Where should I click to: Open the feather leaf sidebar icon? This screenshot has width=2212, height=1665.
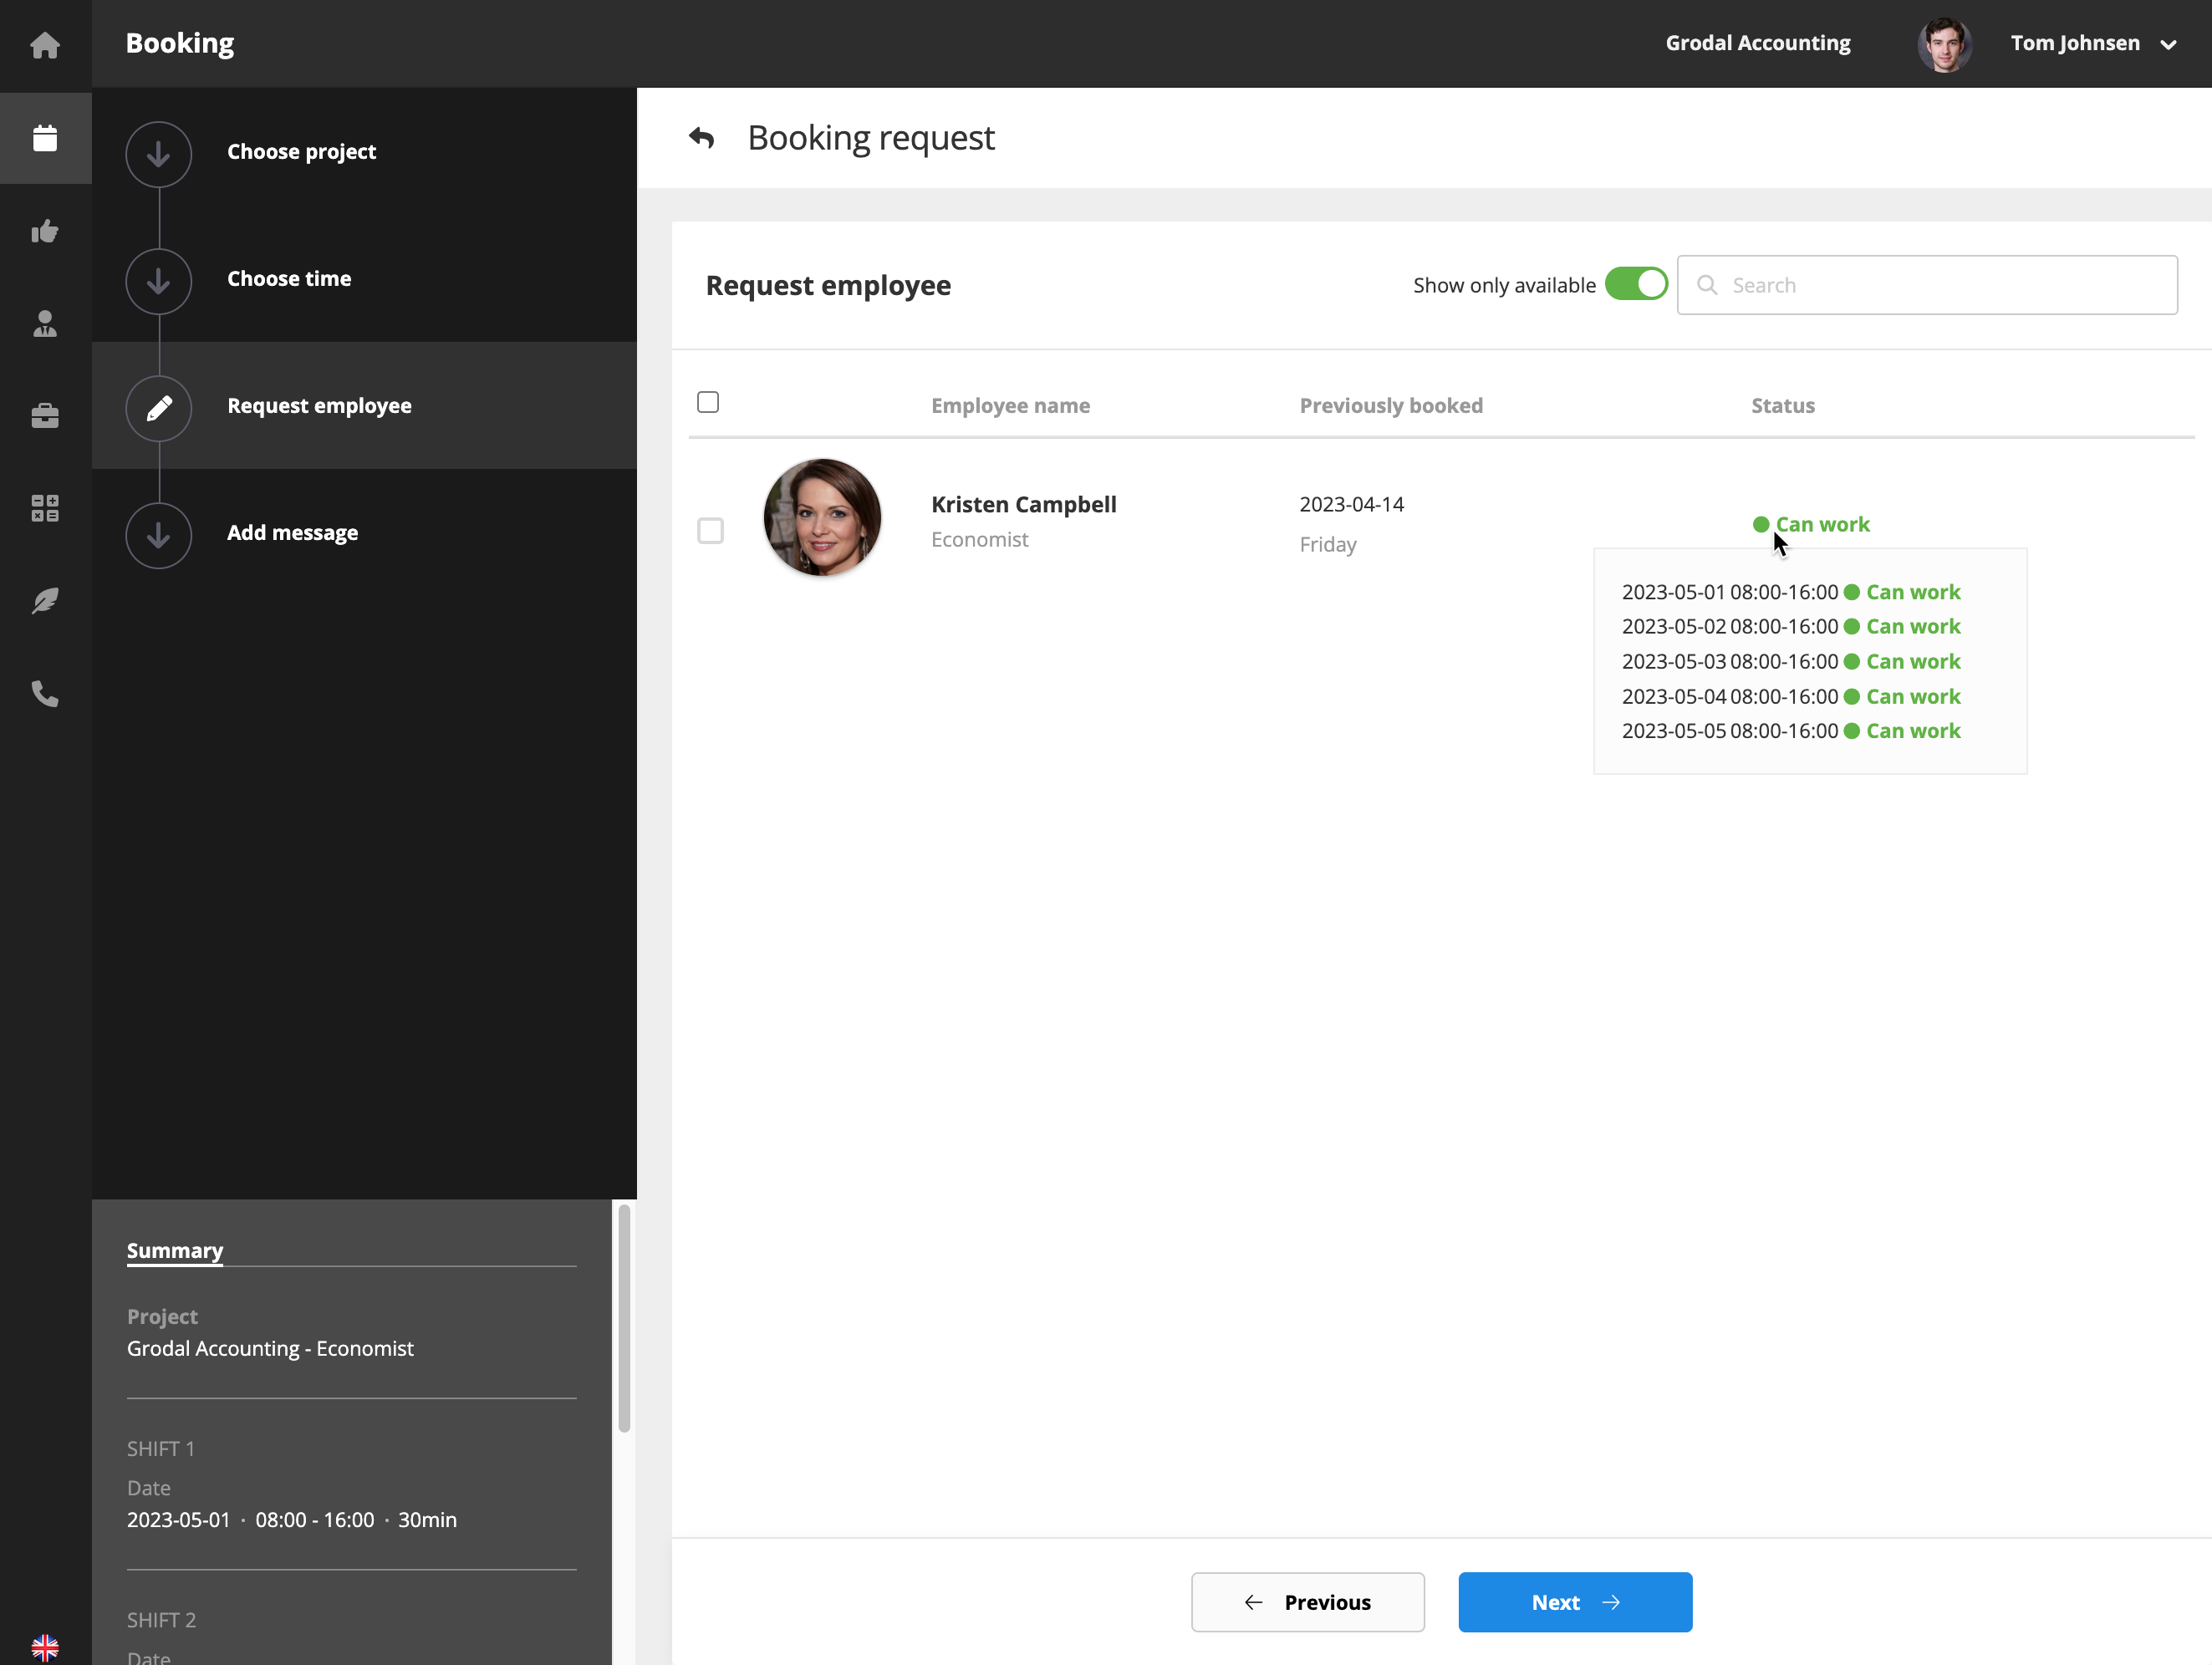pyautogui.click(x=45, y=600)
